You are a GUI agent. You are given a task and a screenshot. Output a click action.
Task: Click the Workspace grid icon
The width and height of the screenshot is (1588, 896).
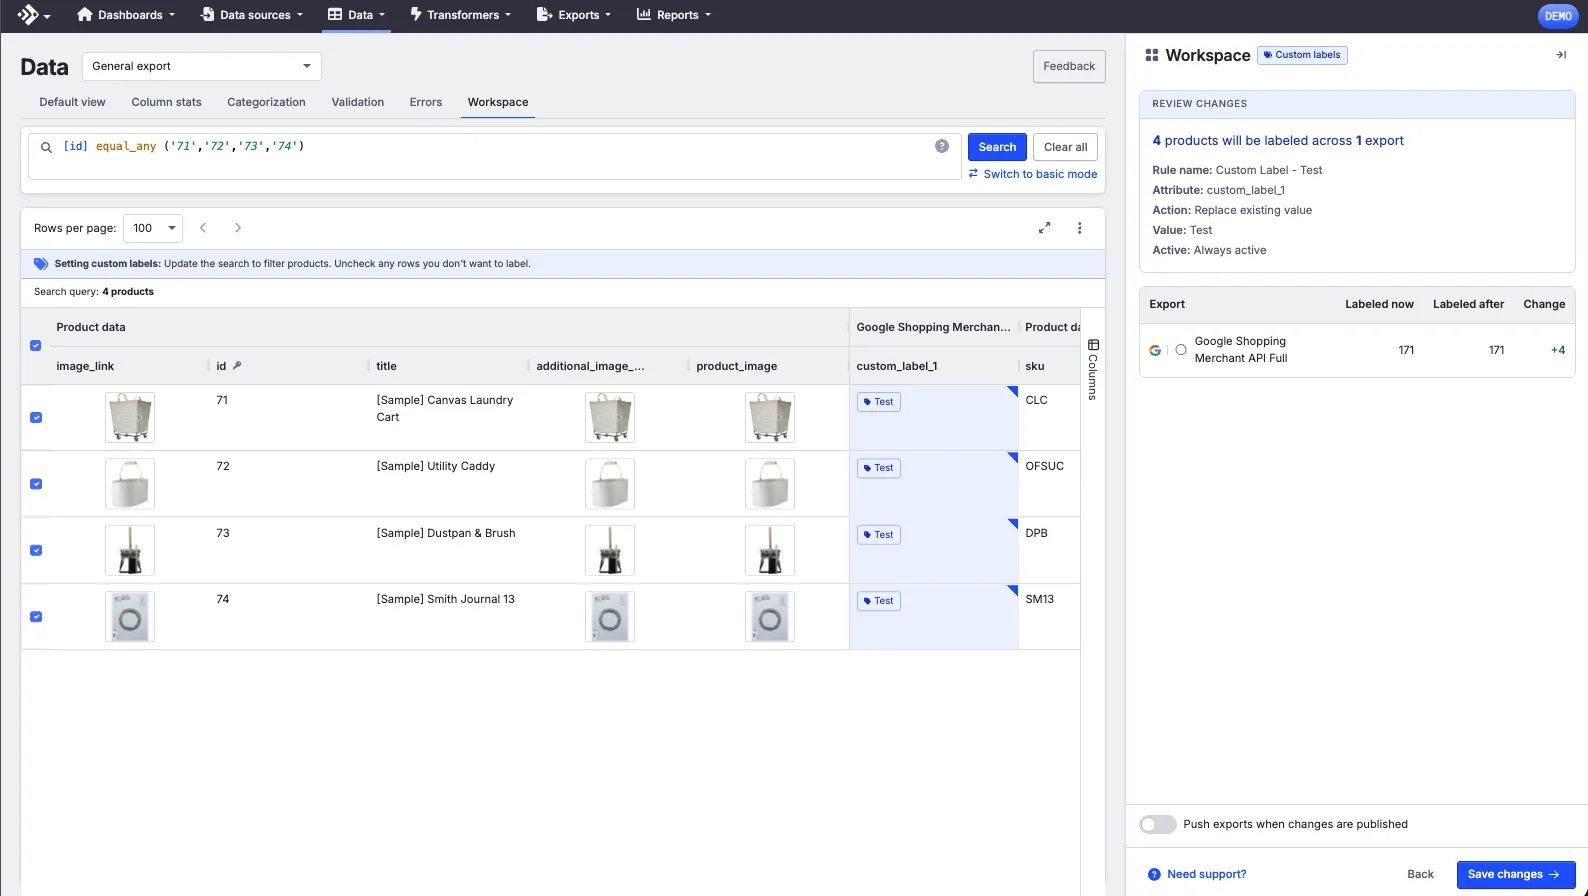tap(1152, 55)
